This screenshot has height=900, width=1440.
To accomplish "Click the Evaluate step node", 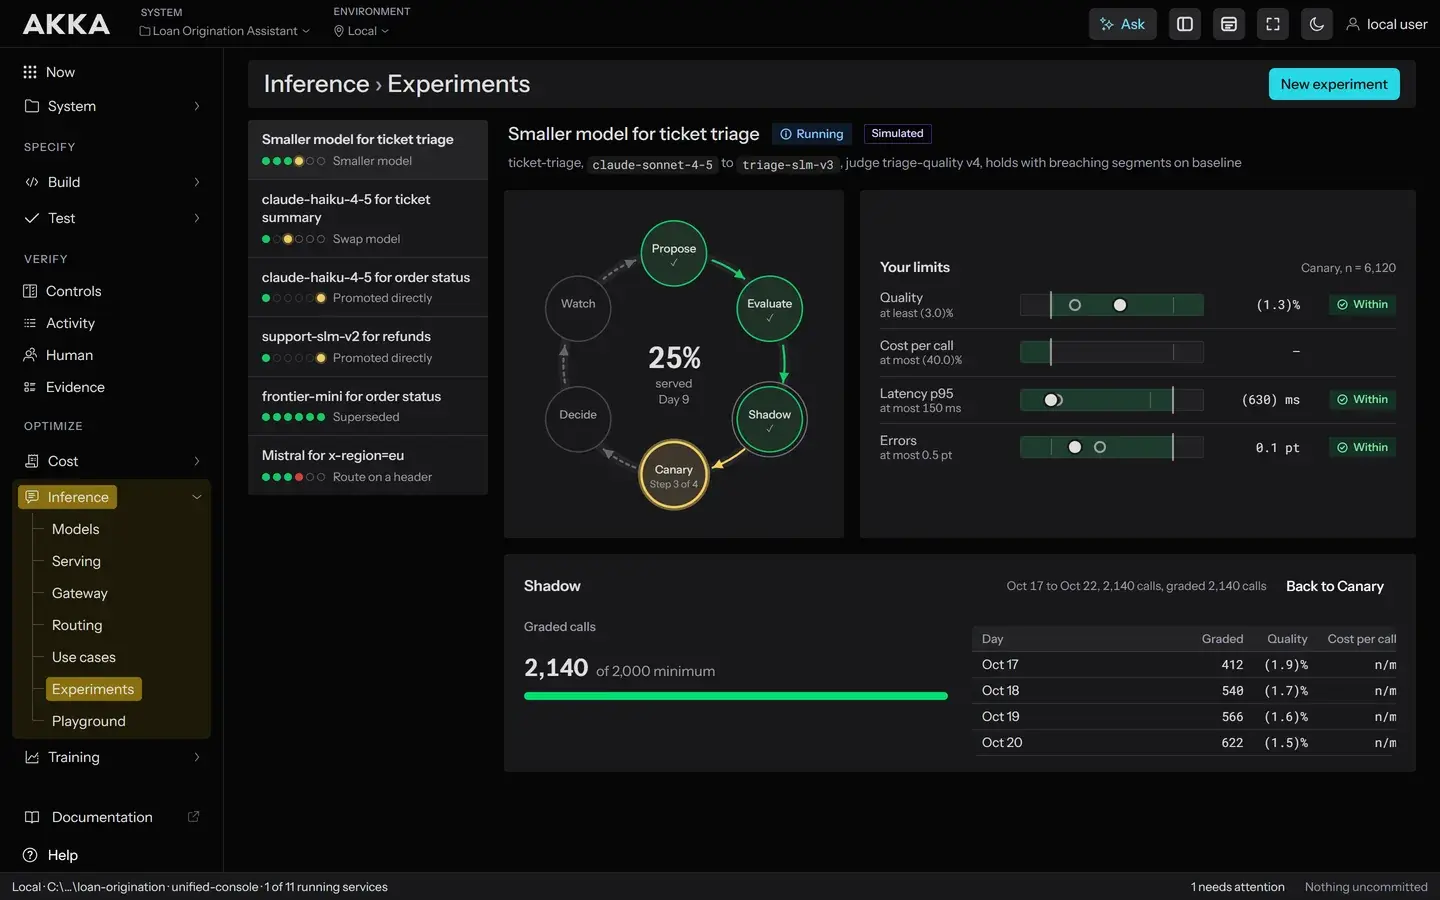I will tap(770, 308).
